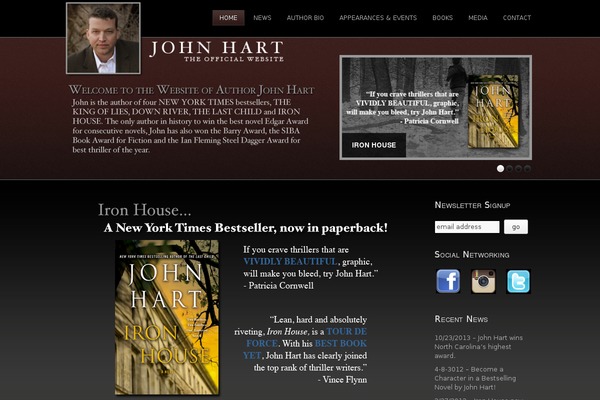Screen dimensions: 600x400
Task: Open the Facebook social icon
Action: (x=448, y=281)
